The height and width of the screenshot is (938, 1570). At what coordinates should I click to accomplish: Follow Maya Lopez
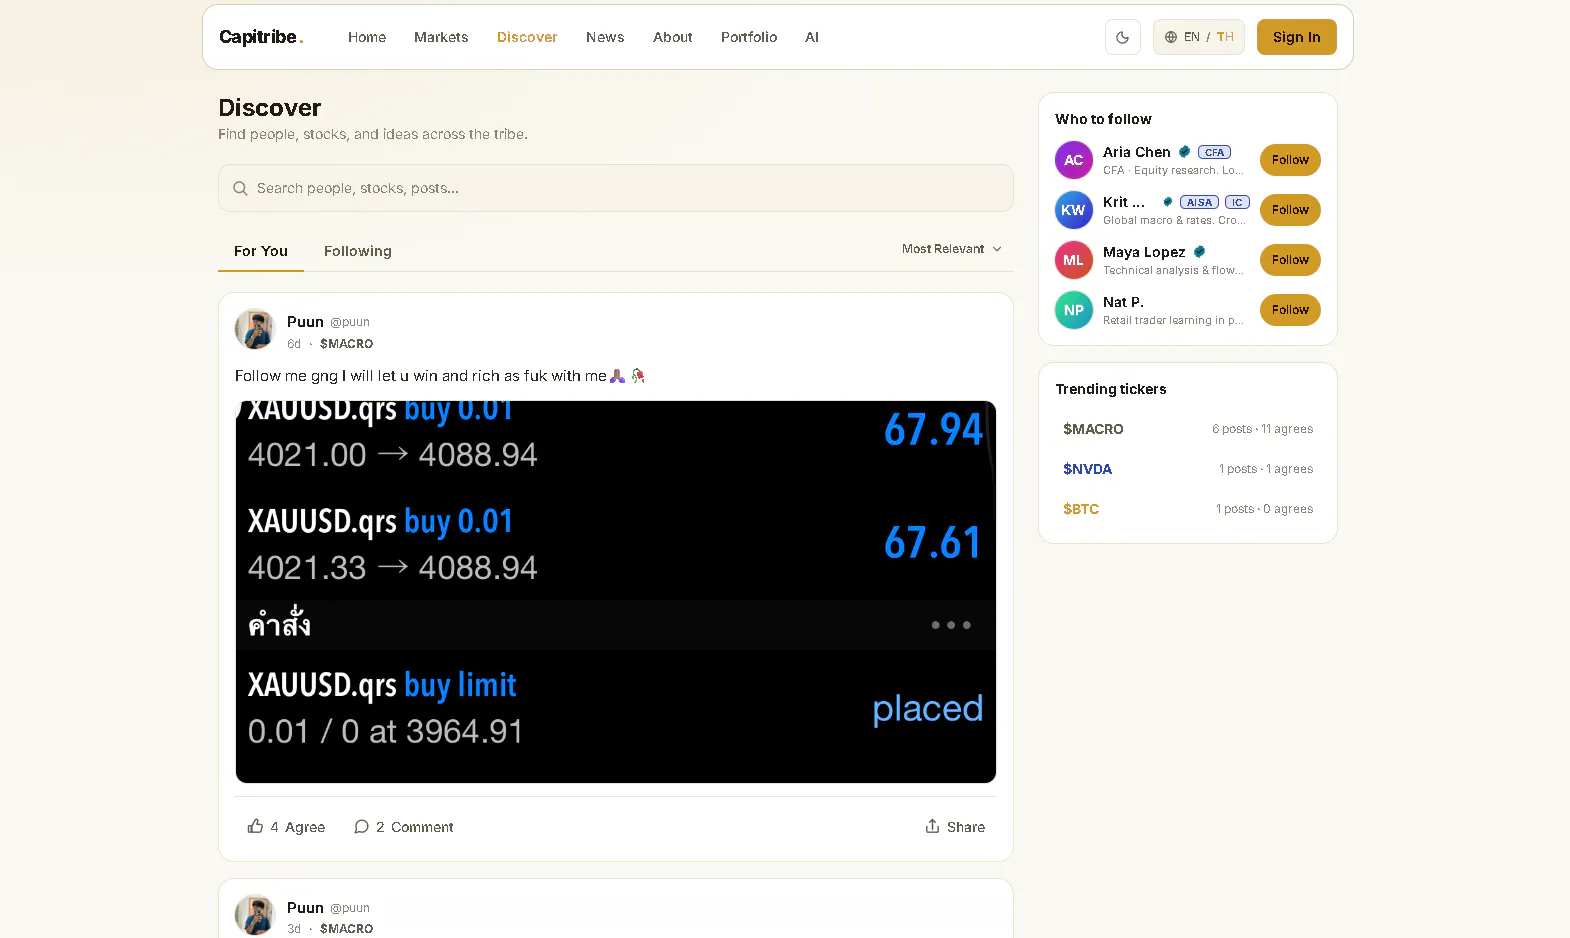click(1290, 260)
